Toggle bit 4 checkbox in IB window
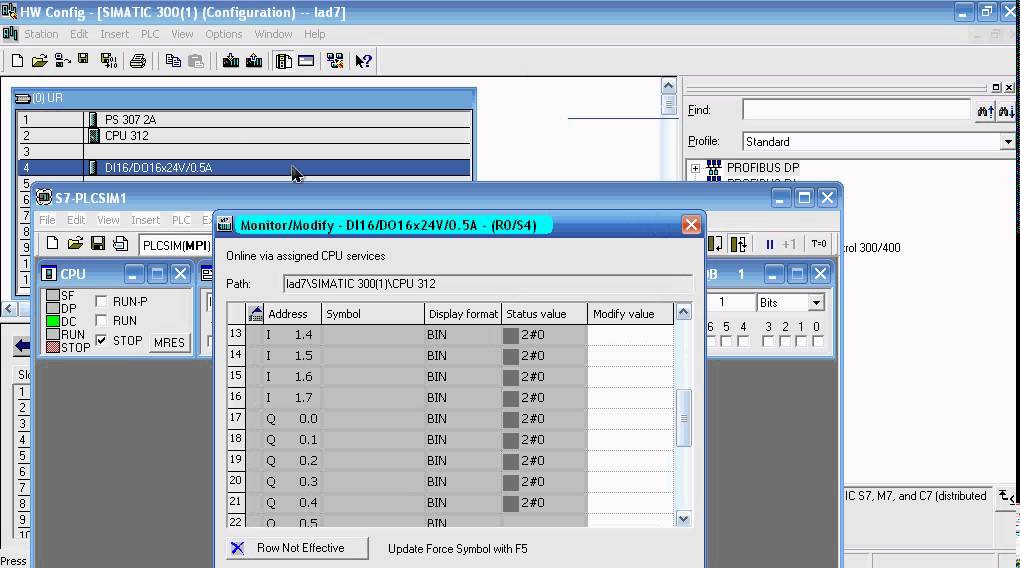This screenshot has width=1020, height=568. (x=743, y=340)
